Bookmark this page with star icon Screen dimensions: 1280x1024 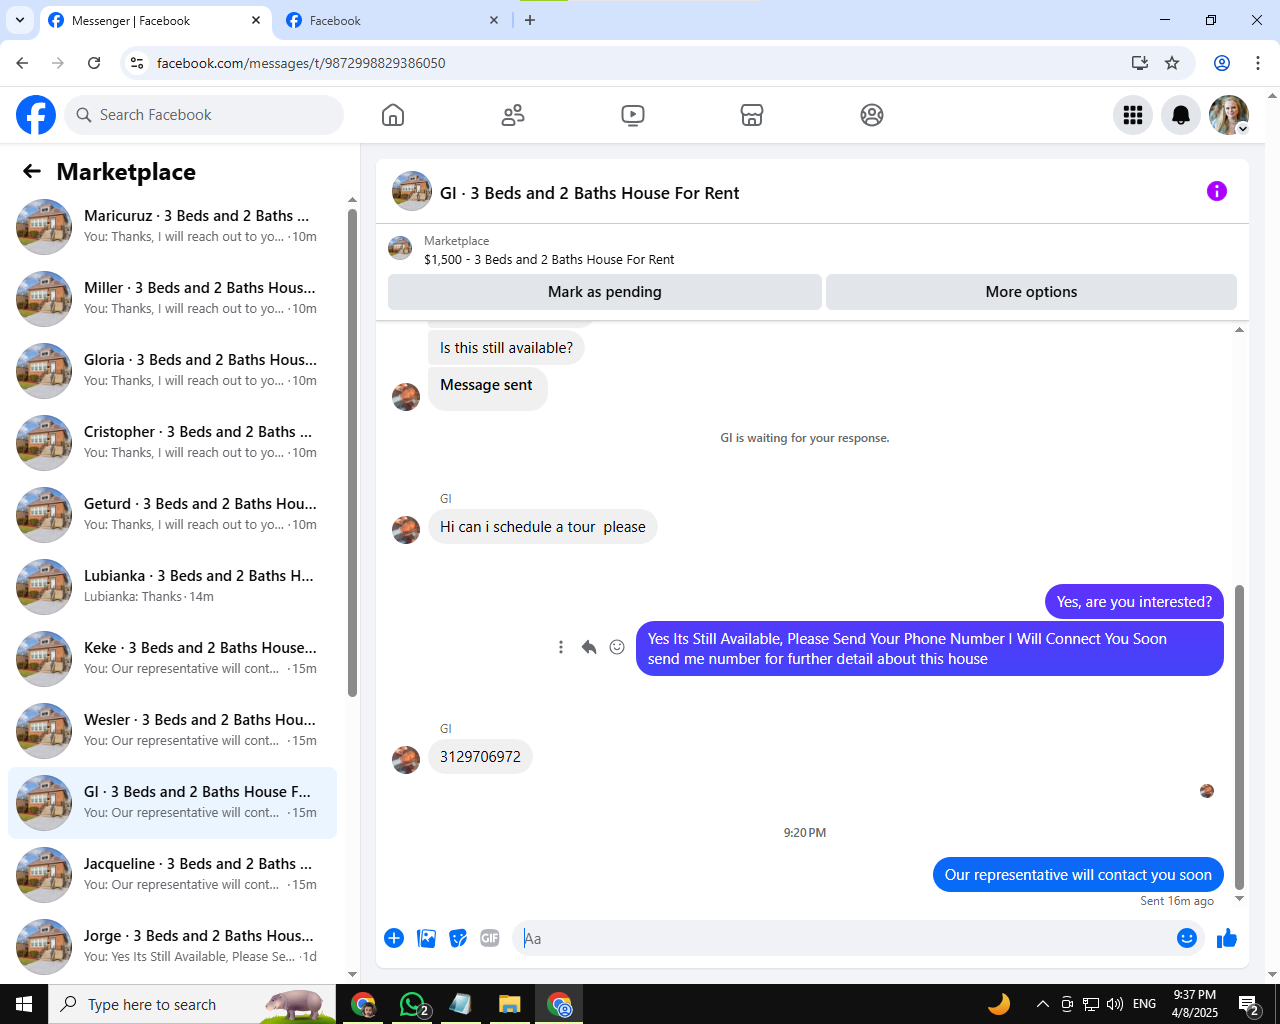[1172, 63]
